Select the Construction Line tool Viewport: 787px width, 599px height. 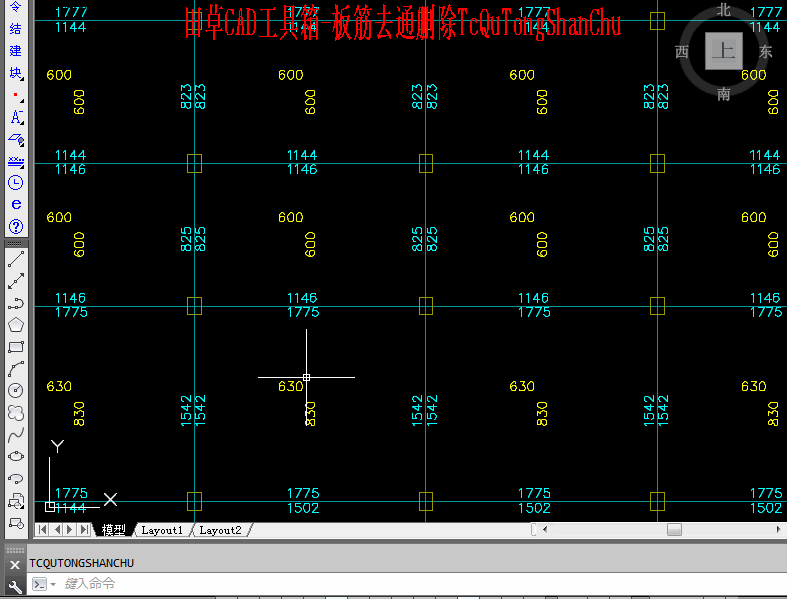coord(16,281)
